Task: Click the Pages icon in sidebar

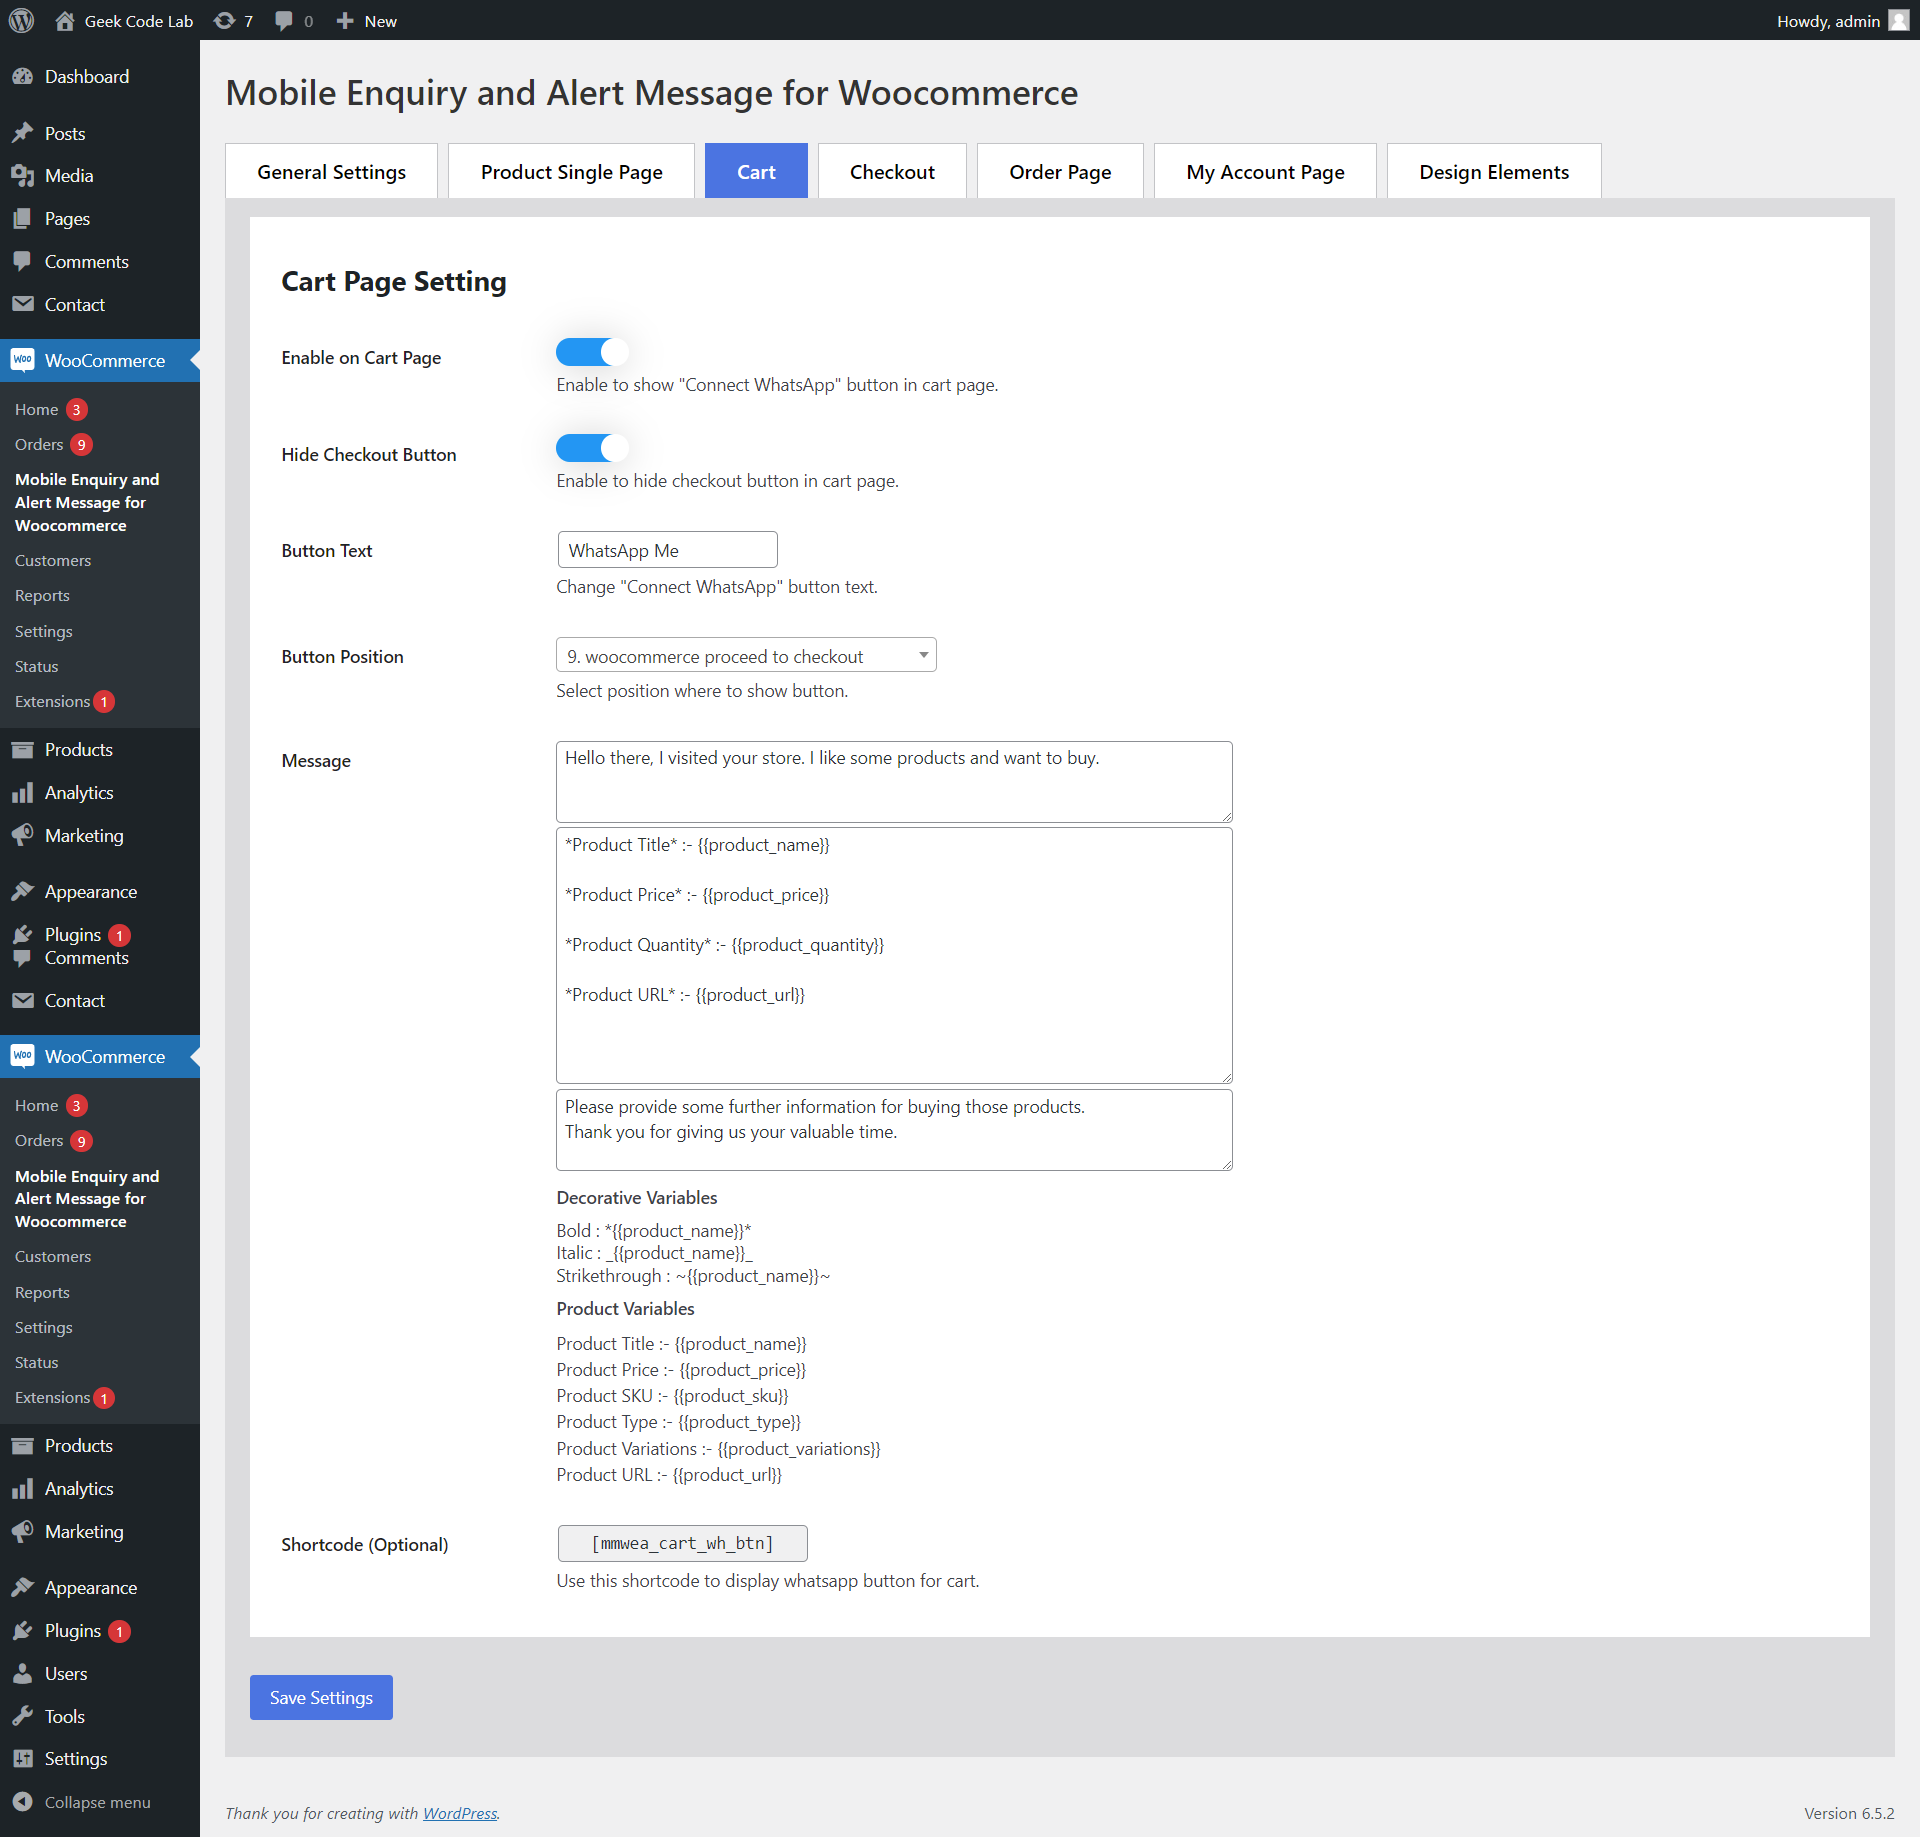Action: point(23,219)
